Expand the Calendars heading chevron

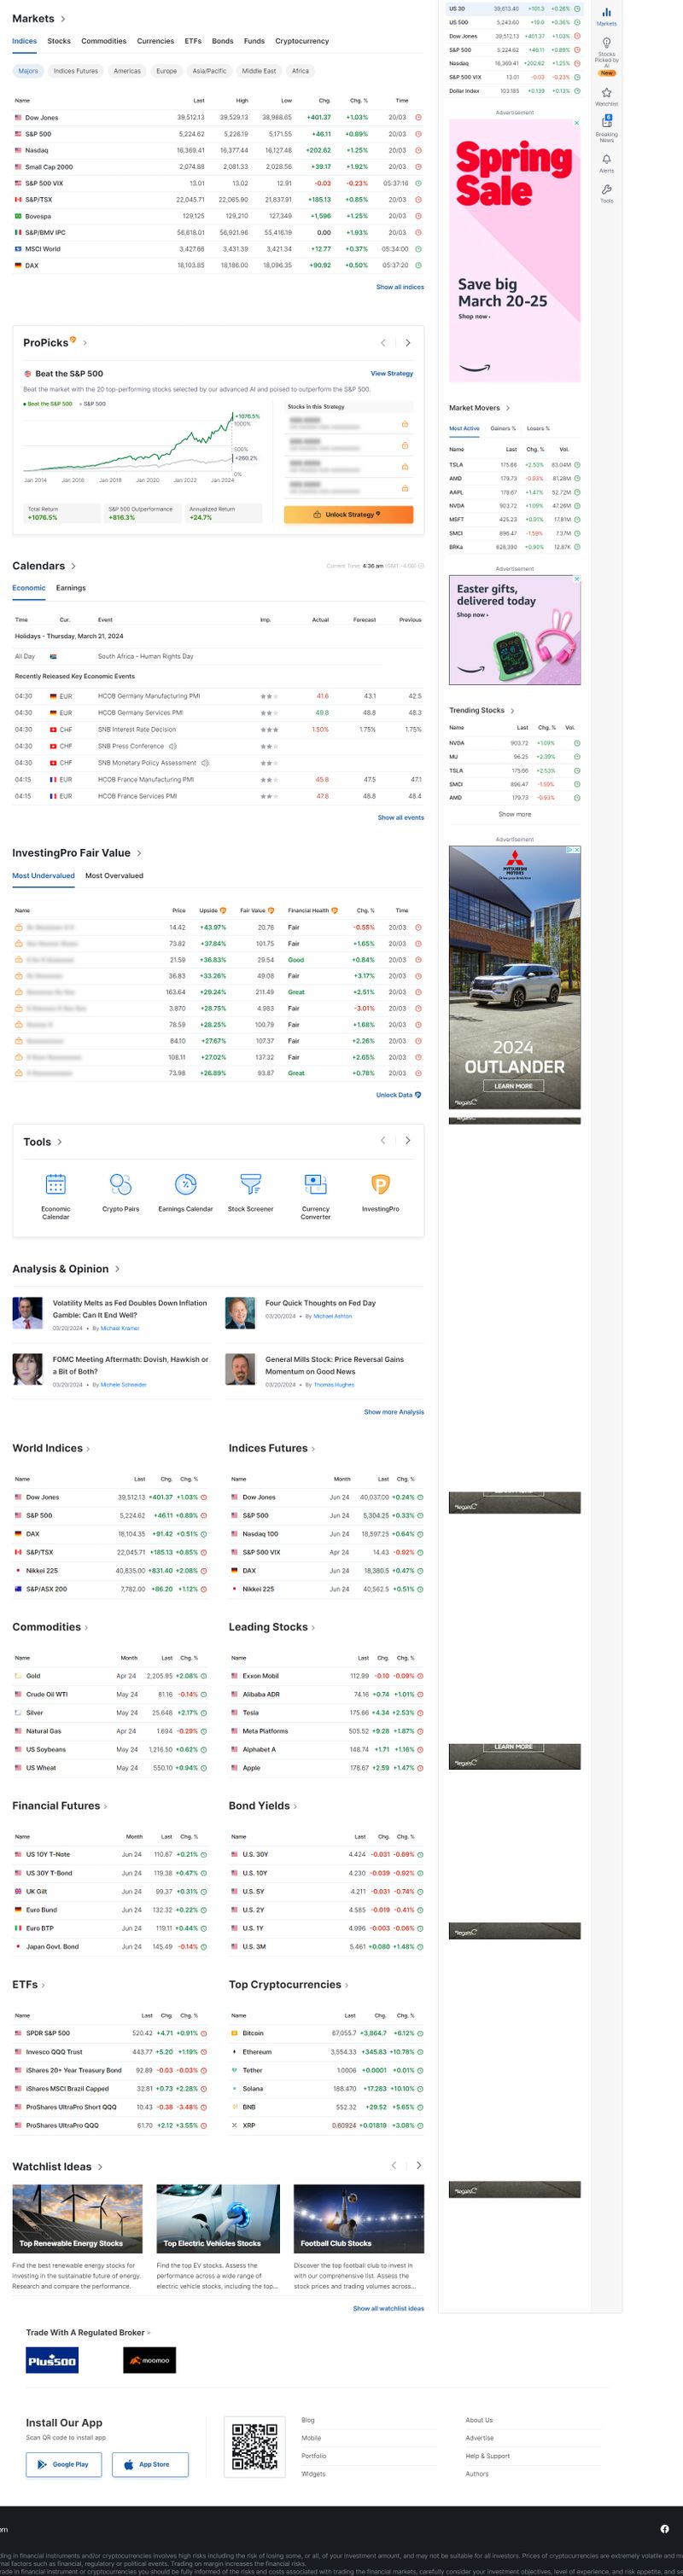pos(73,566)
